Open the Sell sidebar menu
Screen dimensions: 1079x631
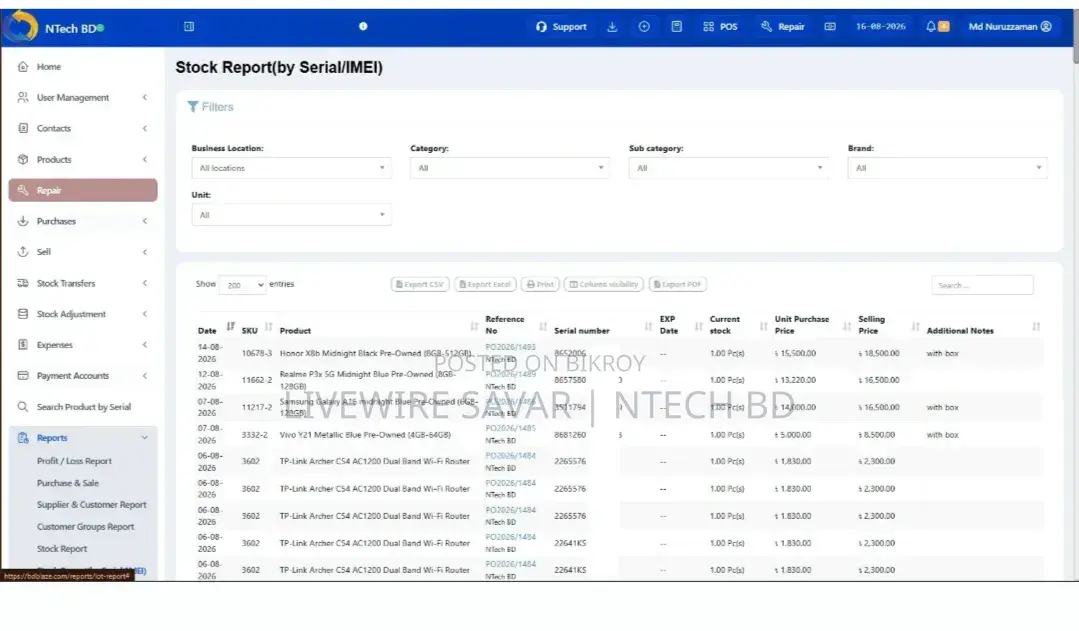[83, 252]
